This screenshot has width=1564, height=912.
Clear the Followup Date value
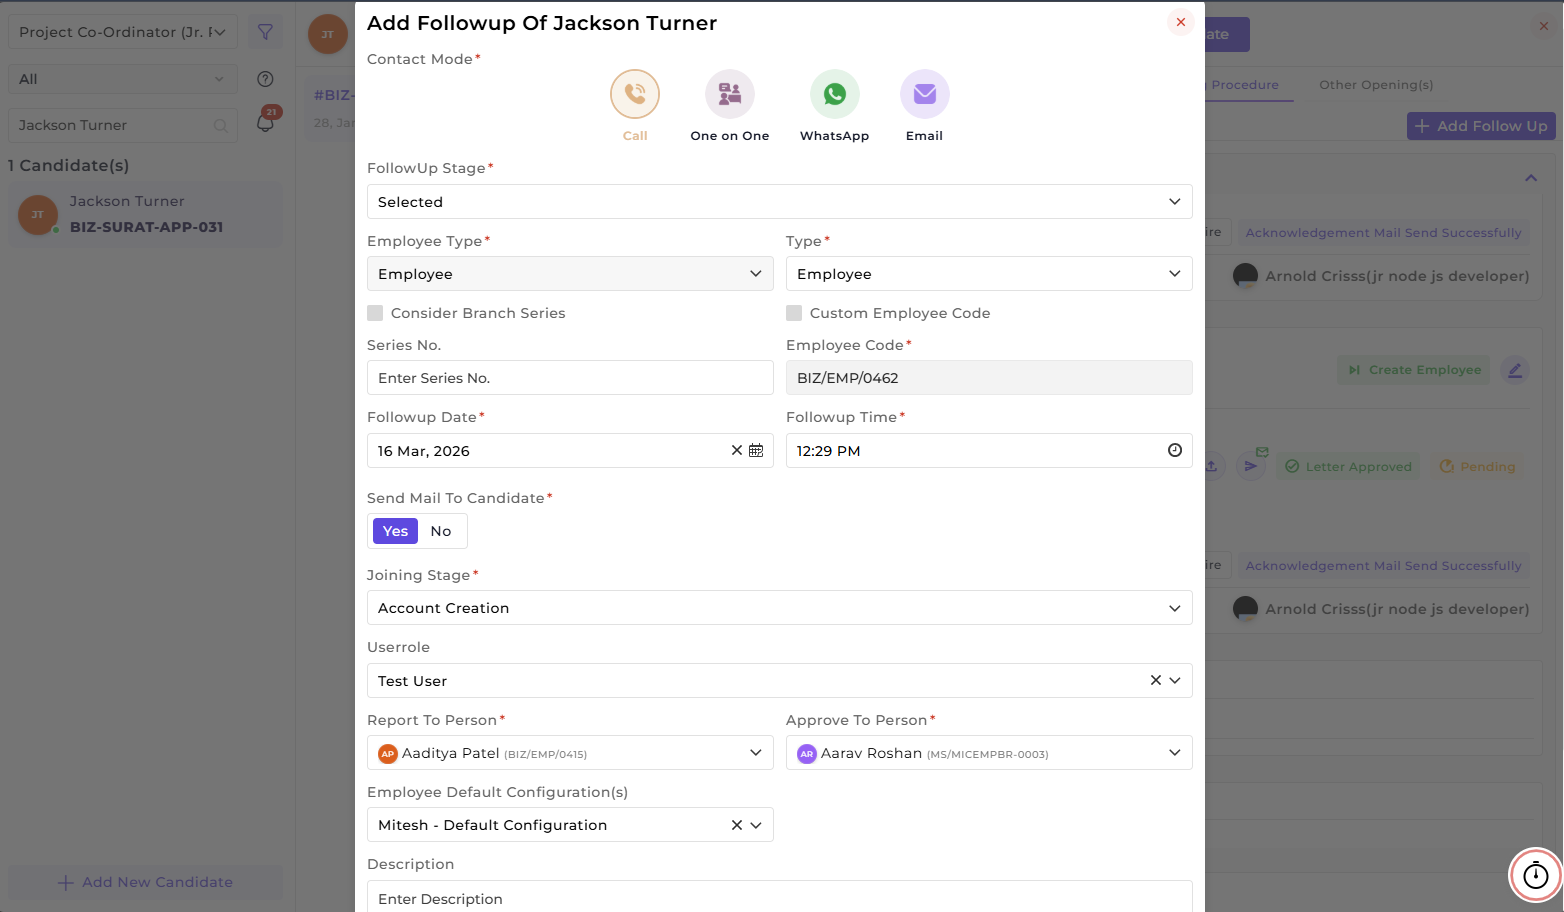tap(737, 450)
